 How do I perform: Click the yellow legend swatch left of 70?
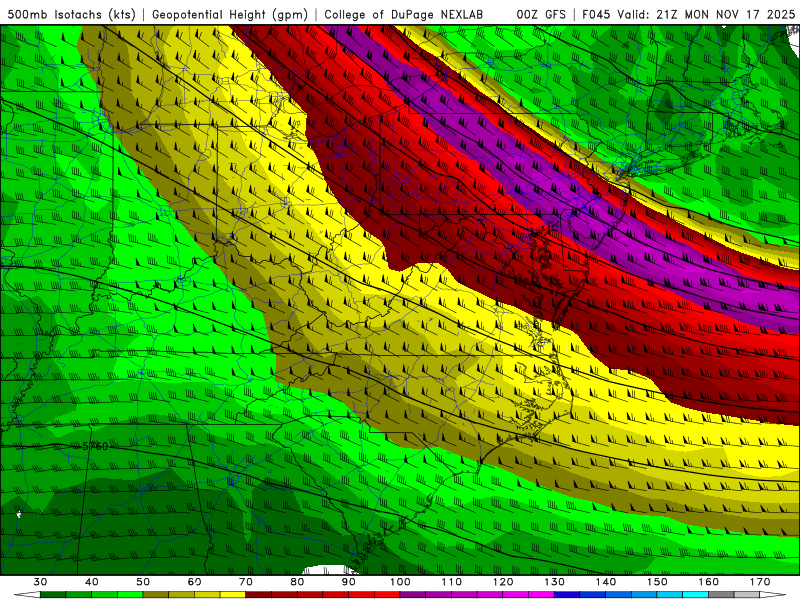click(x=233, y=595)
